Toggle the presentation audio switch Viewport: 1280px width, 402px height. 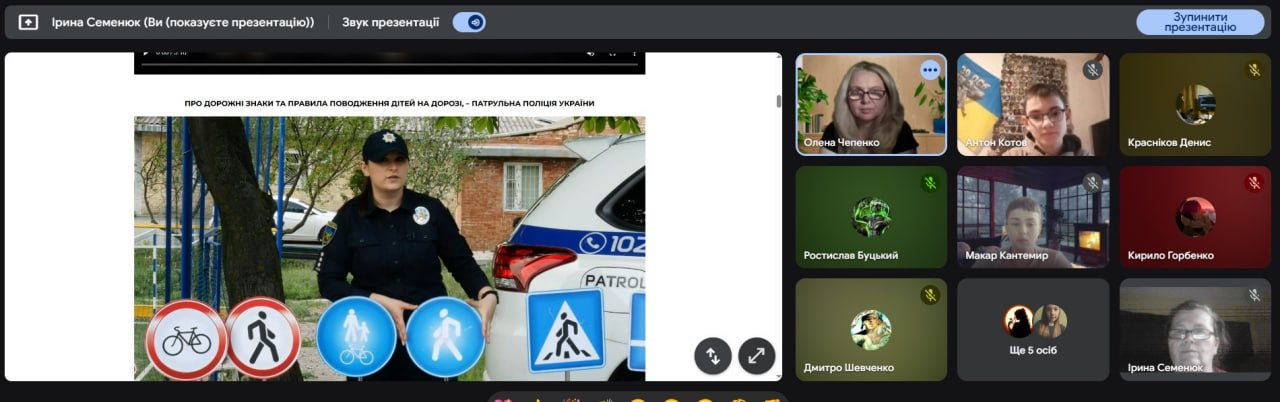(x=469, y=22)
